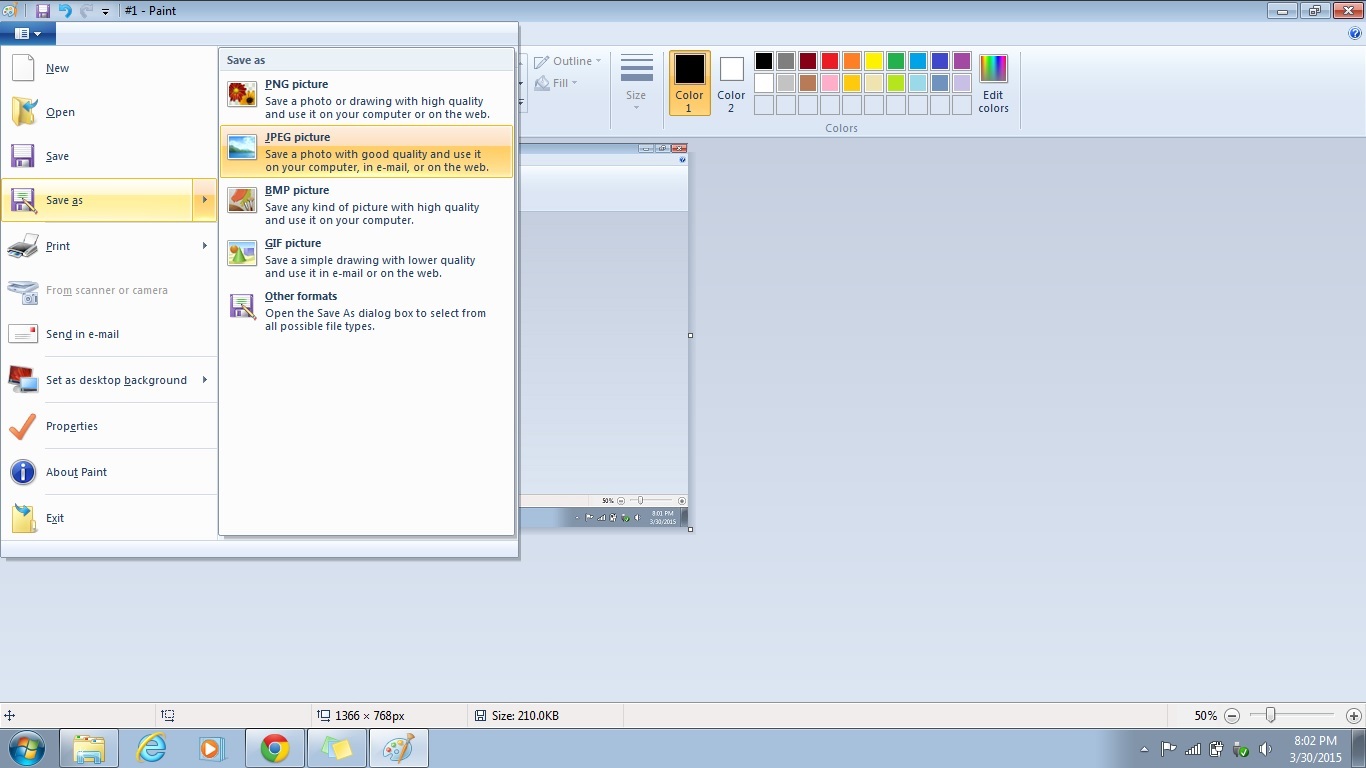
Task: Open Google Chrome from the taskbar
Action: [x=275, y=748]
